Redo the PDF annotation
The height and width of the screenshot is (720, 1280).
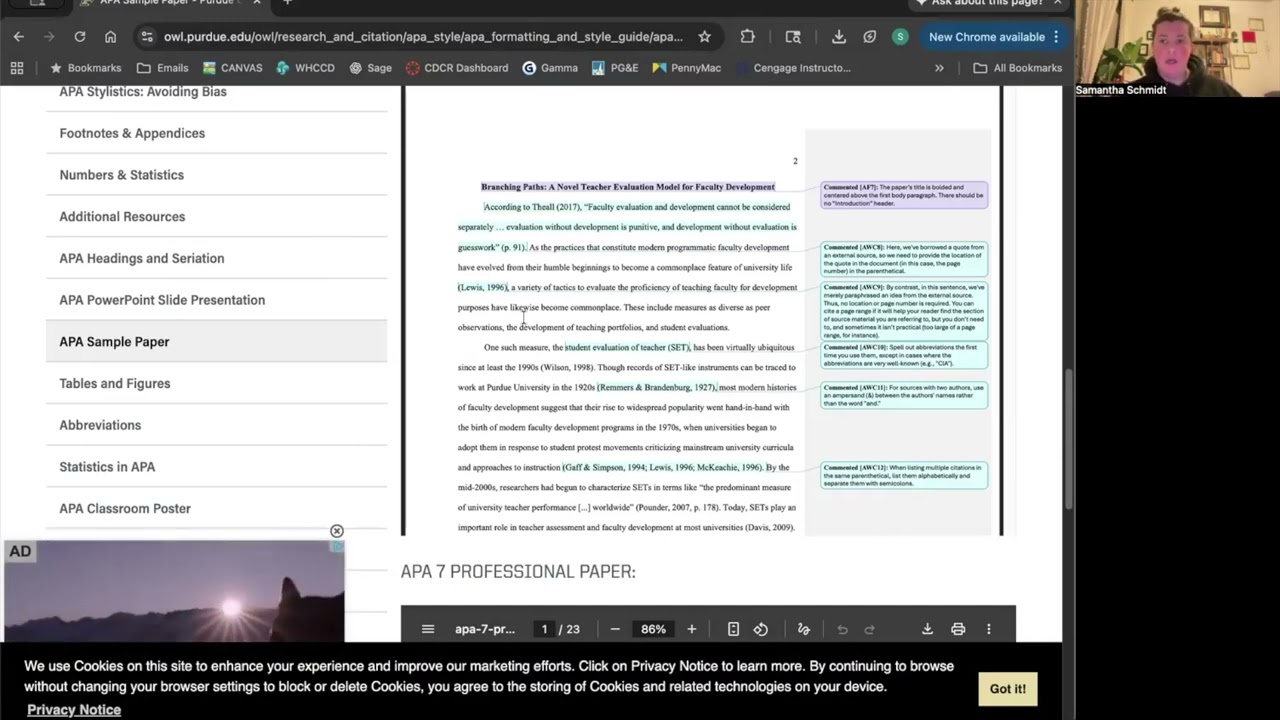point(870,629)
